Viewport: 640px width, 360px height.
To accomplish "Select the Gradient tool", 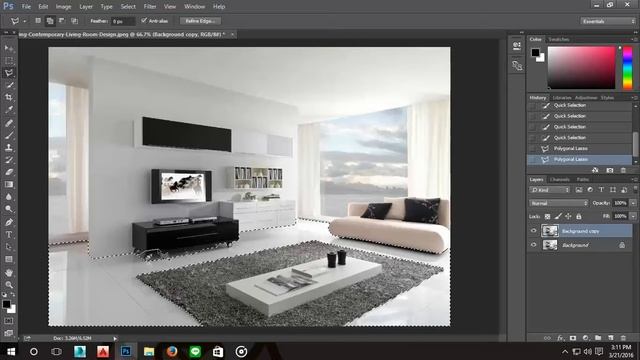I will click(x=9, y=184).
